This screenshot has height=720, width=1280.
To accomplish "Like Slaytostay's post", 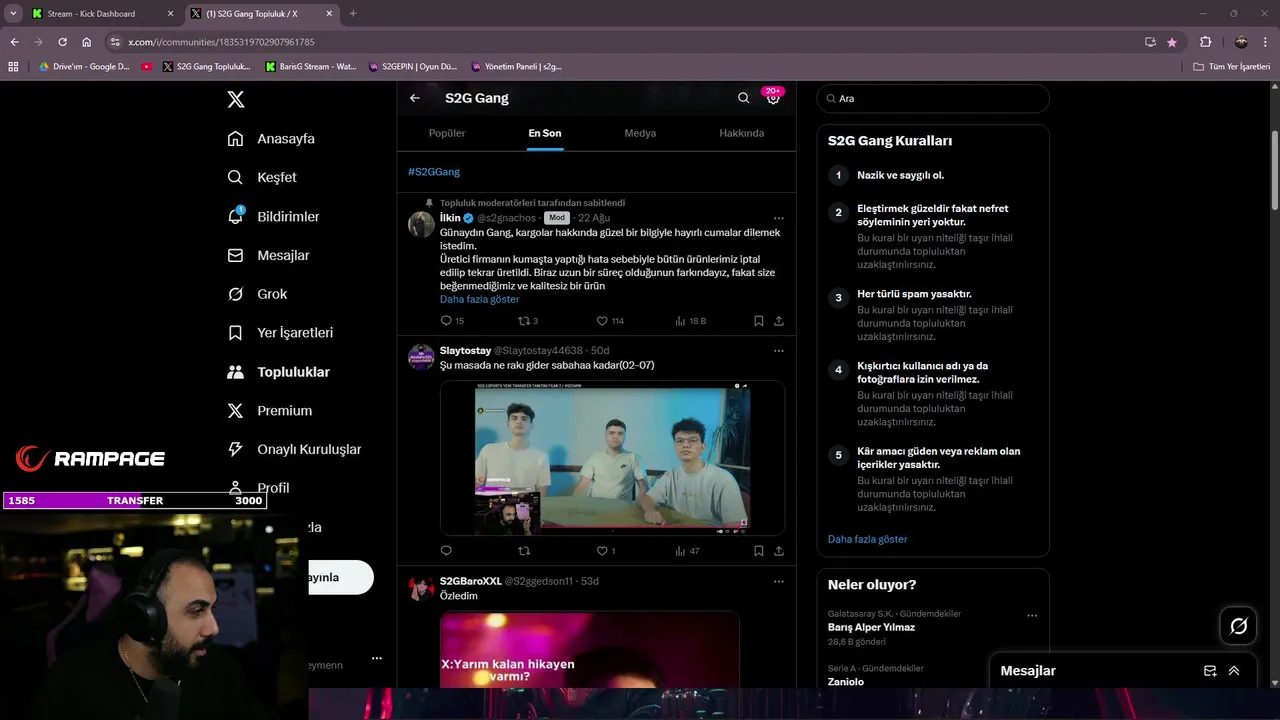I will click(602, 551).
